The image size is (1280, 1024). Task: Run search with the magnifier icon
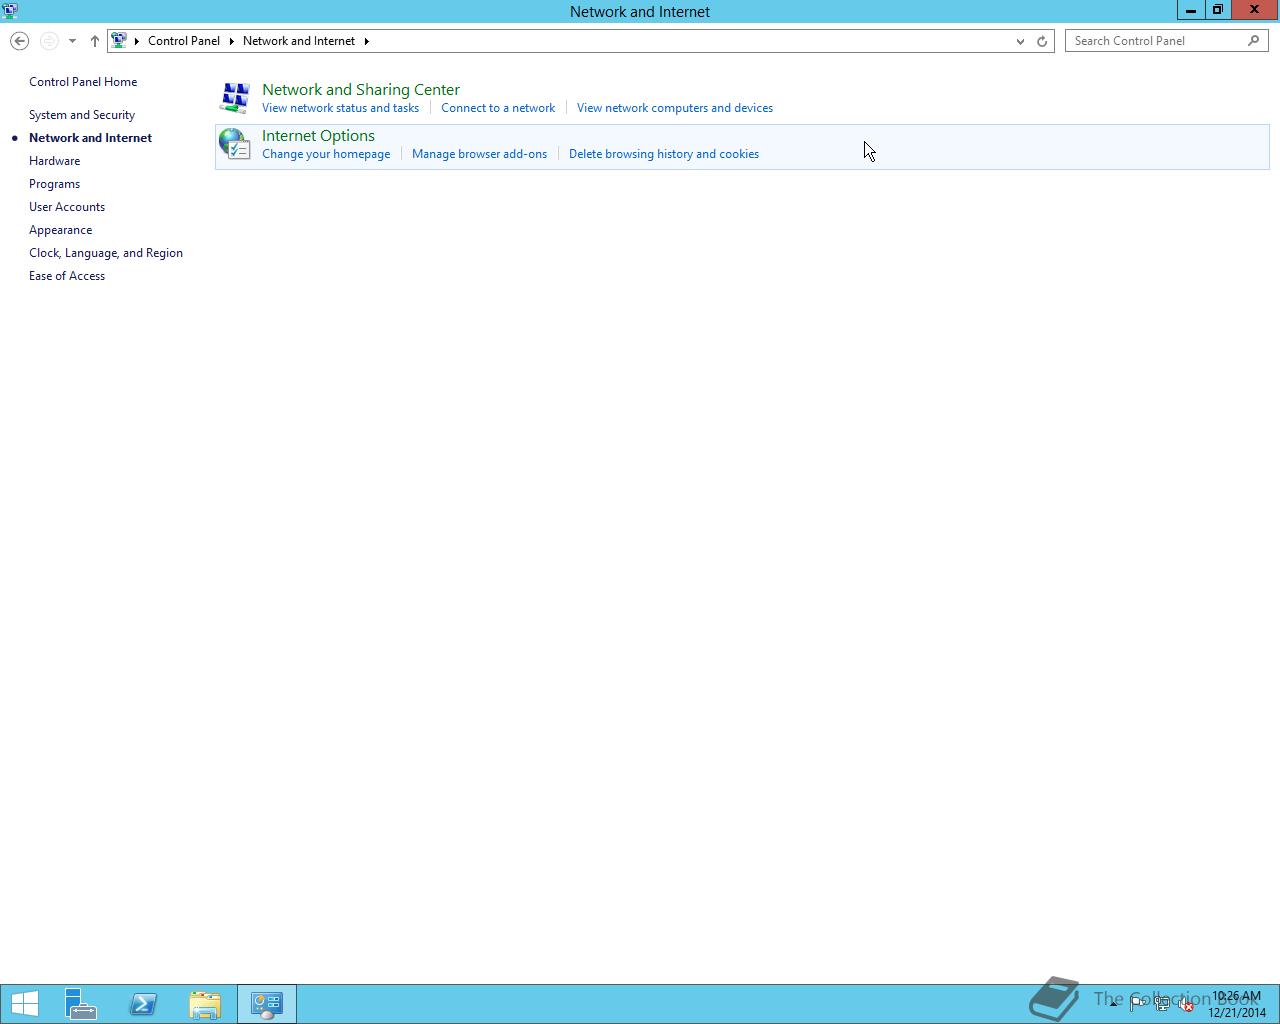[1254, 41]
